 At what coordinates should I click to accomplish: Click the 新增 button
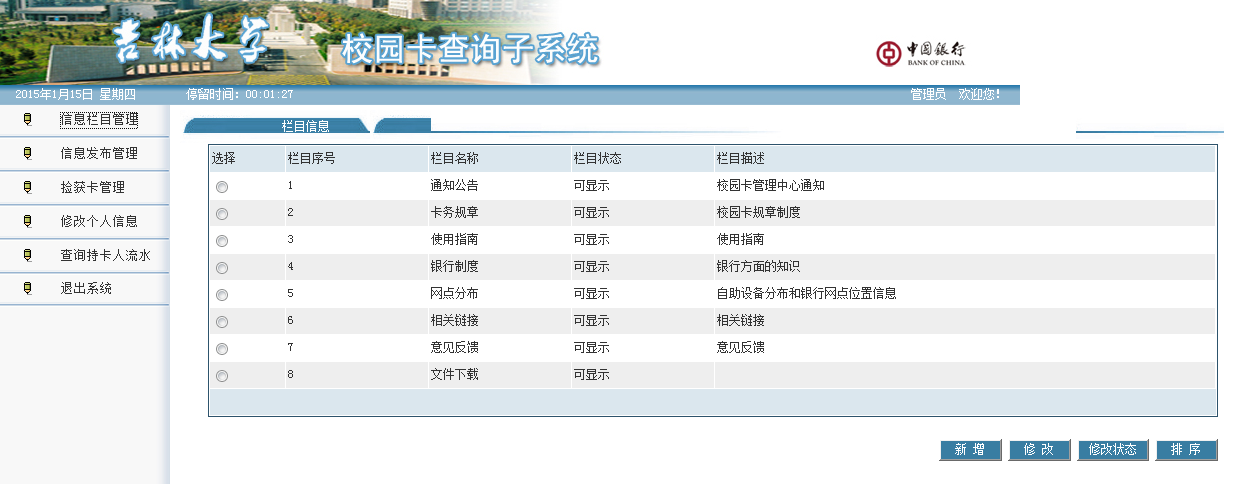(970, 450)
